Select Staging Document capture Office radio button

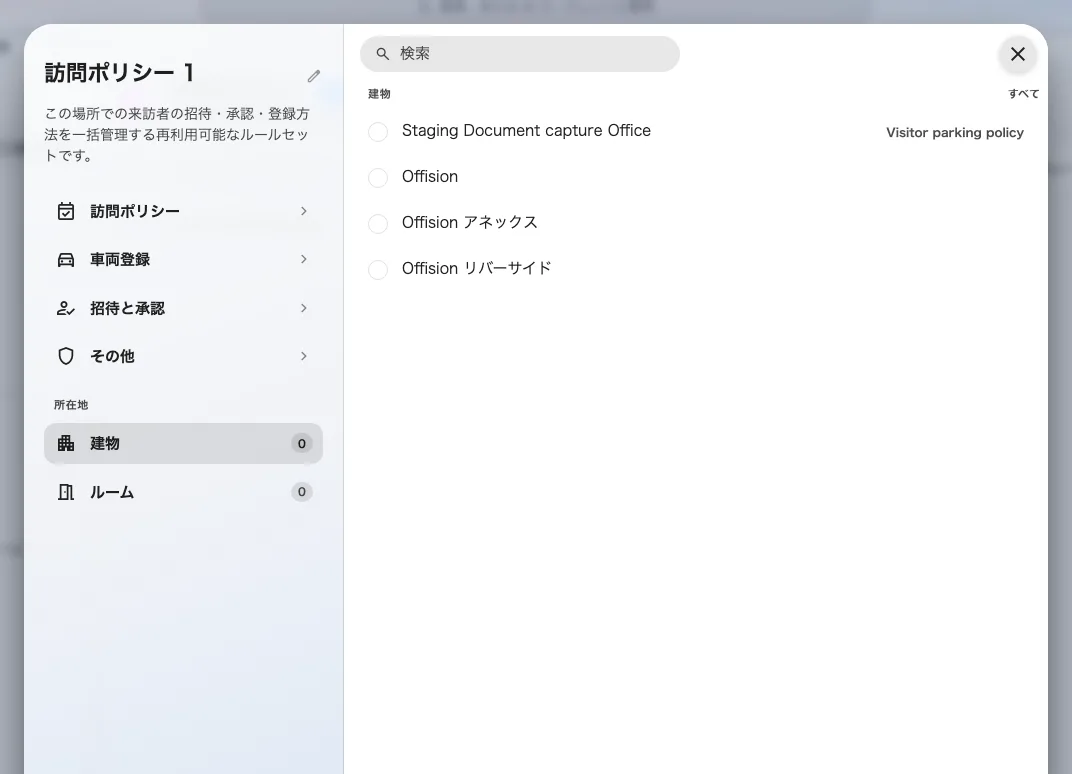click(378, 131)
